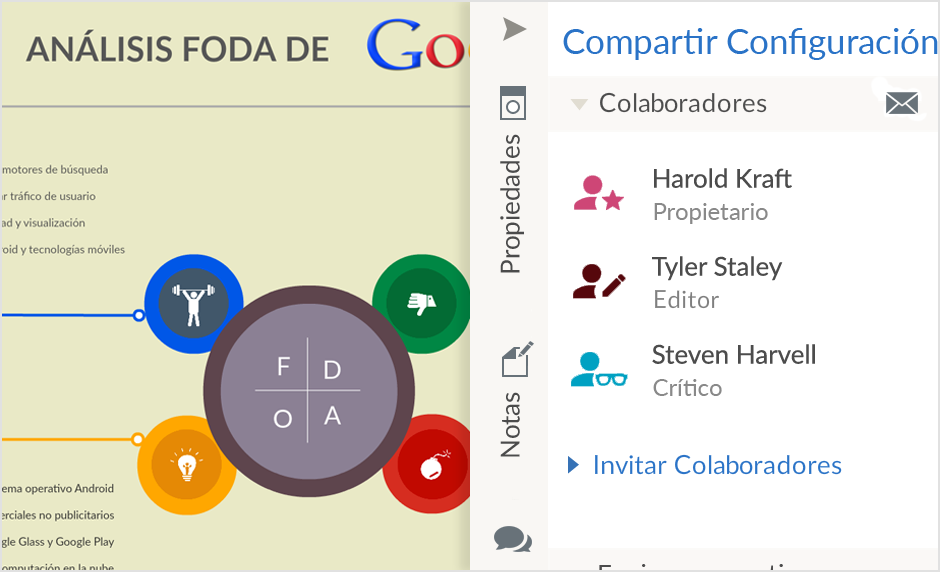
Task: Select the blue weightlifter strengths circle
Action: [x=193, y=303]
